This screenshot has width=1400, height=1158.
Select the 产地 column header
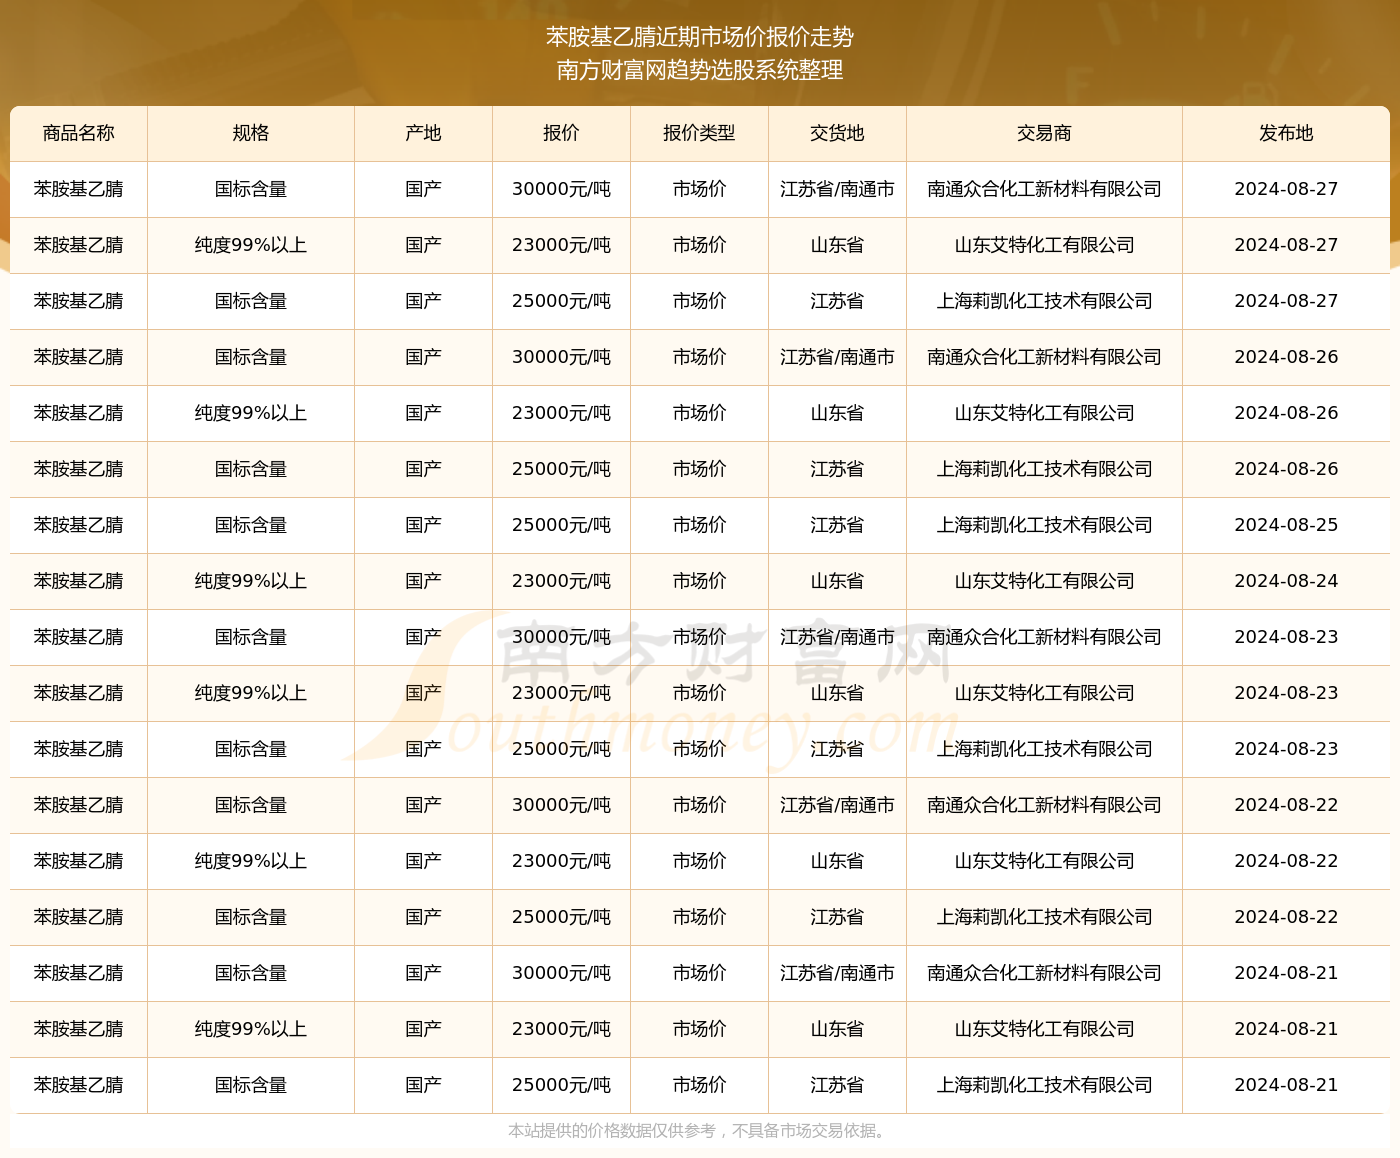(x=423, y=133)
